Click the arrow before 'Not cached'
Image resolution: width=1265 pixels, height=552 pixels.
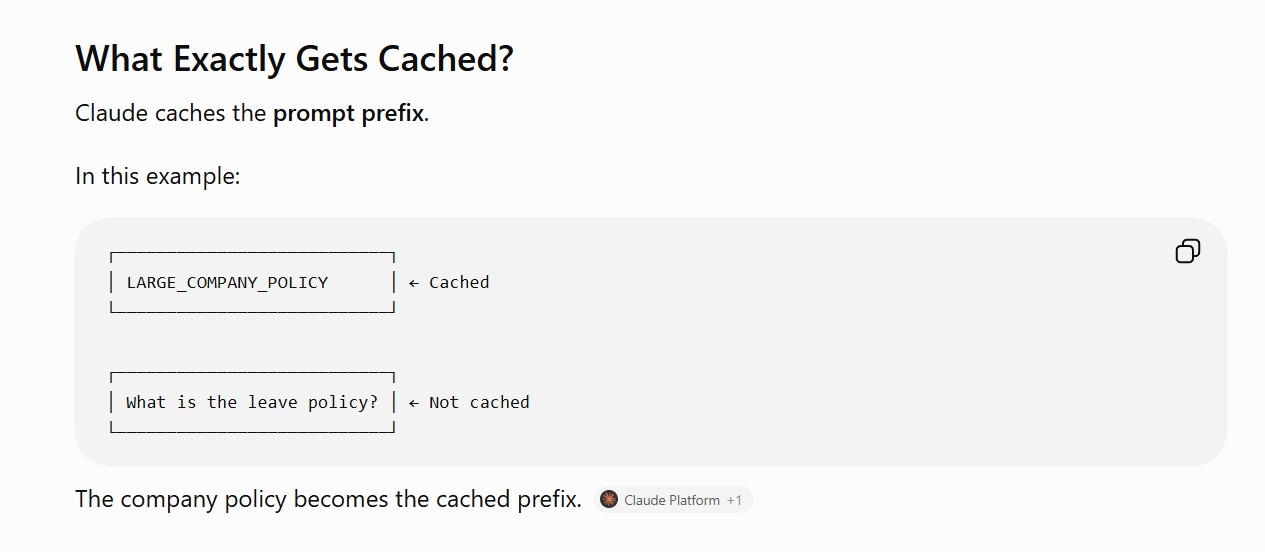[x=414, y=402]
